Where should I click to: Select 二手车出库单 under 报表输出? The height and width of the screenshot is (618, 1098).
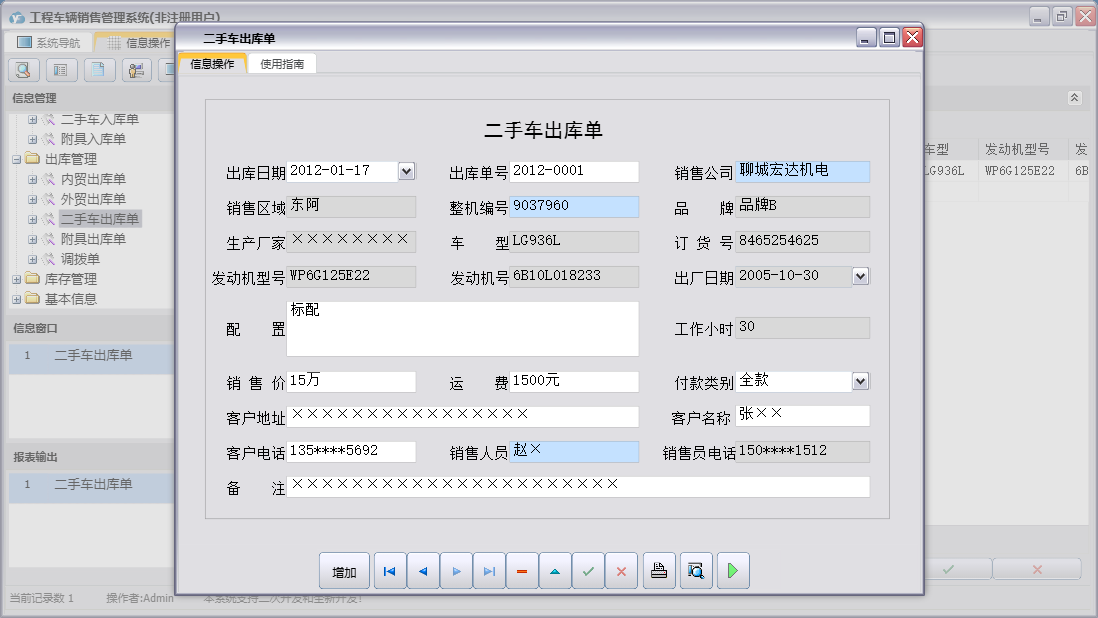click(x=91, y=484)
